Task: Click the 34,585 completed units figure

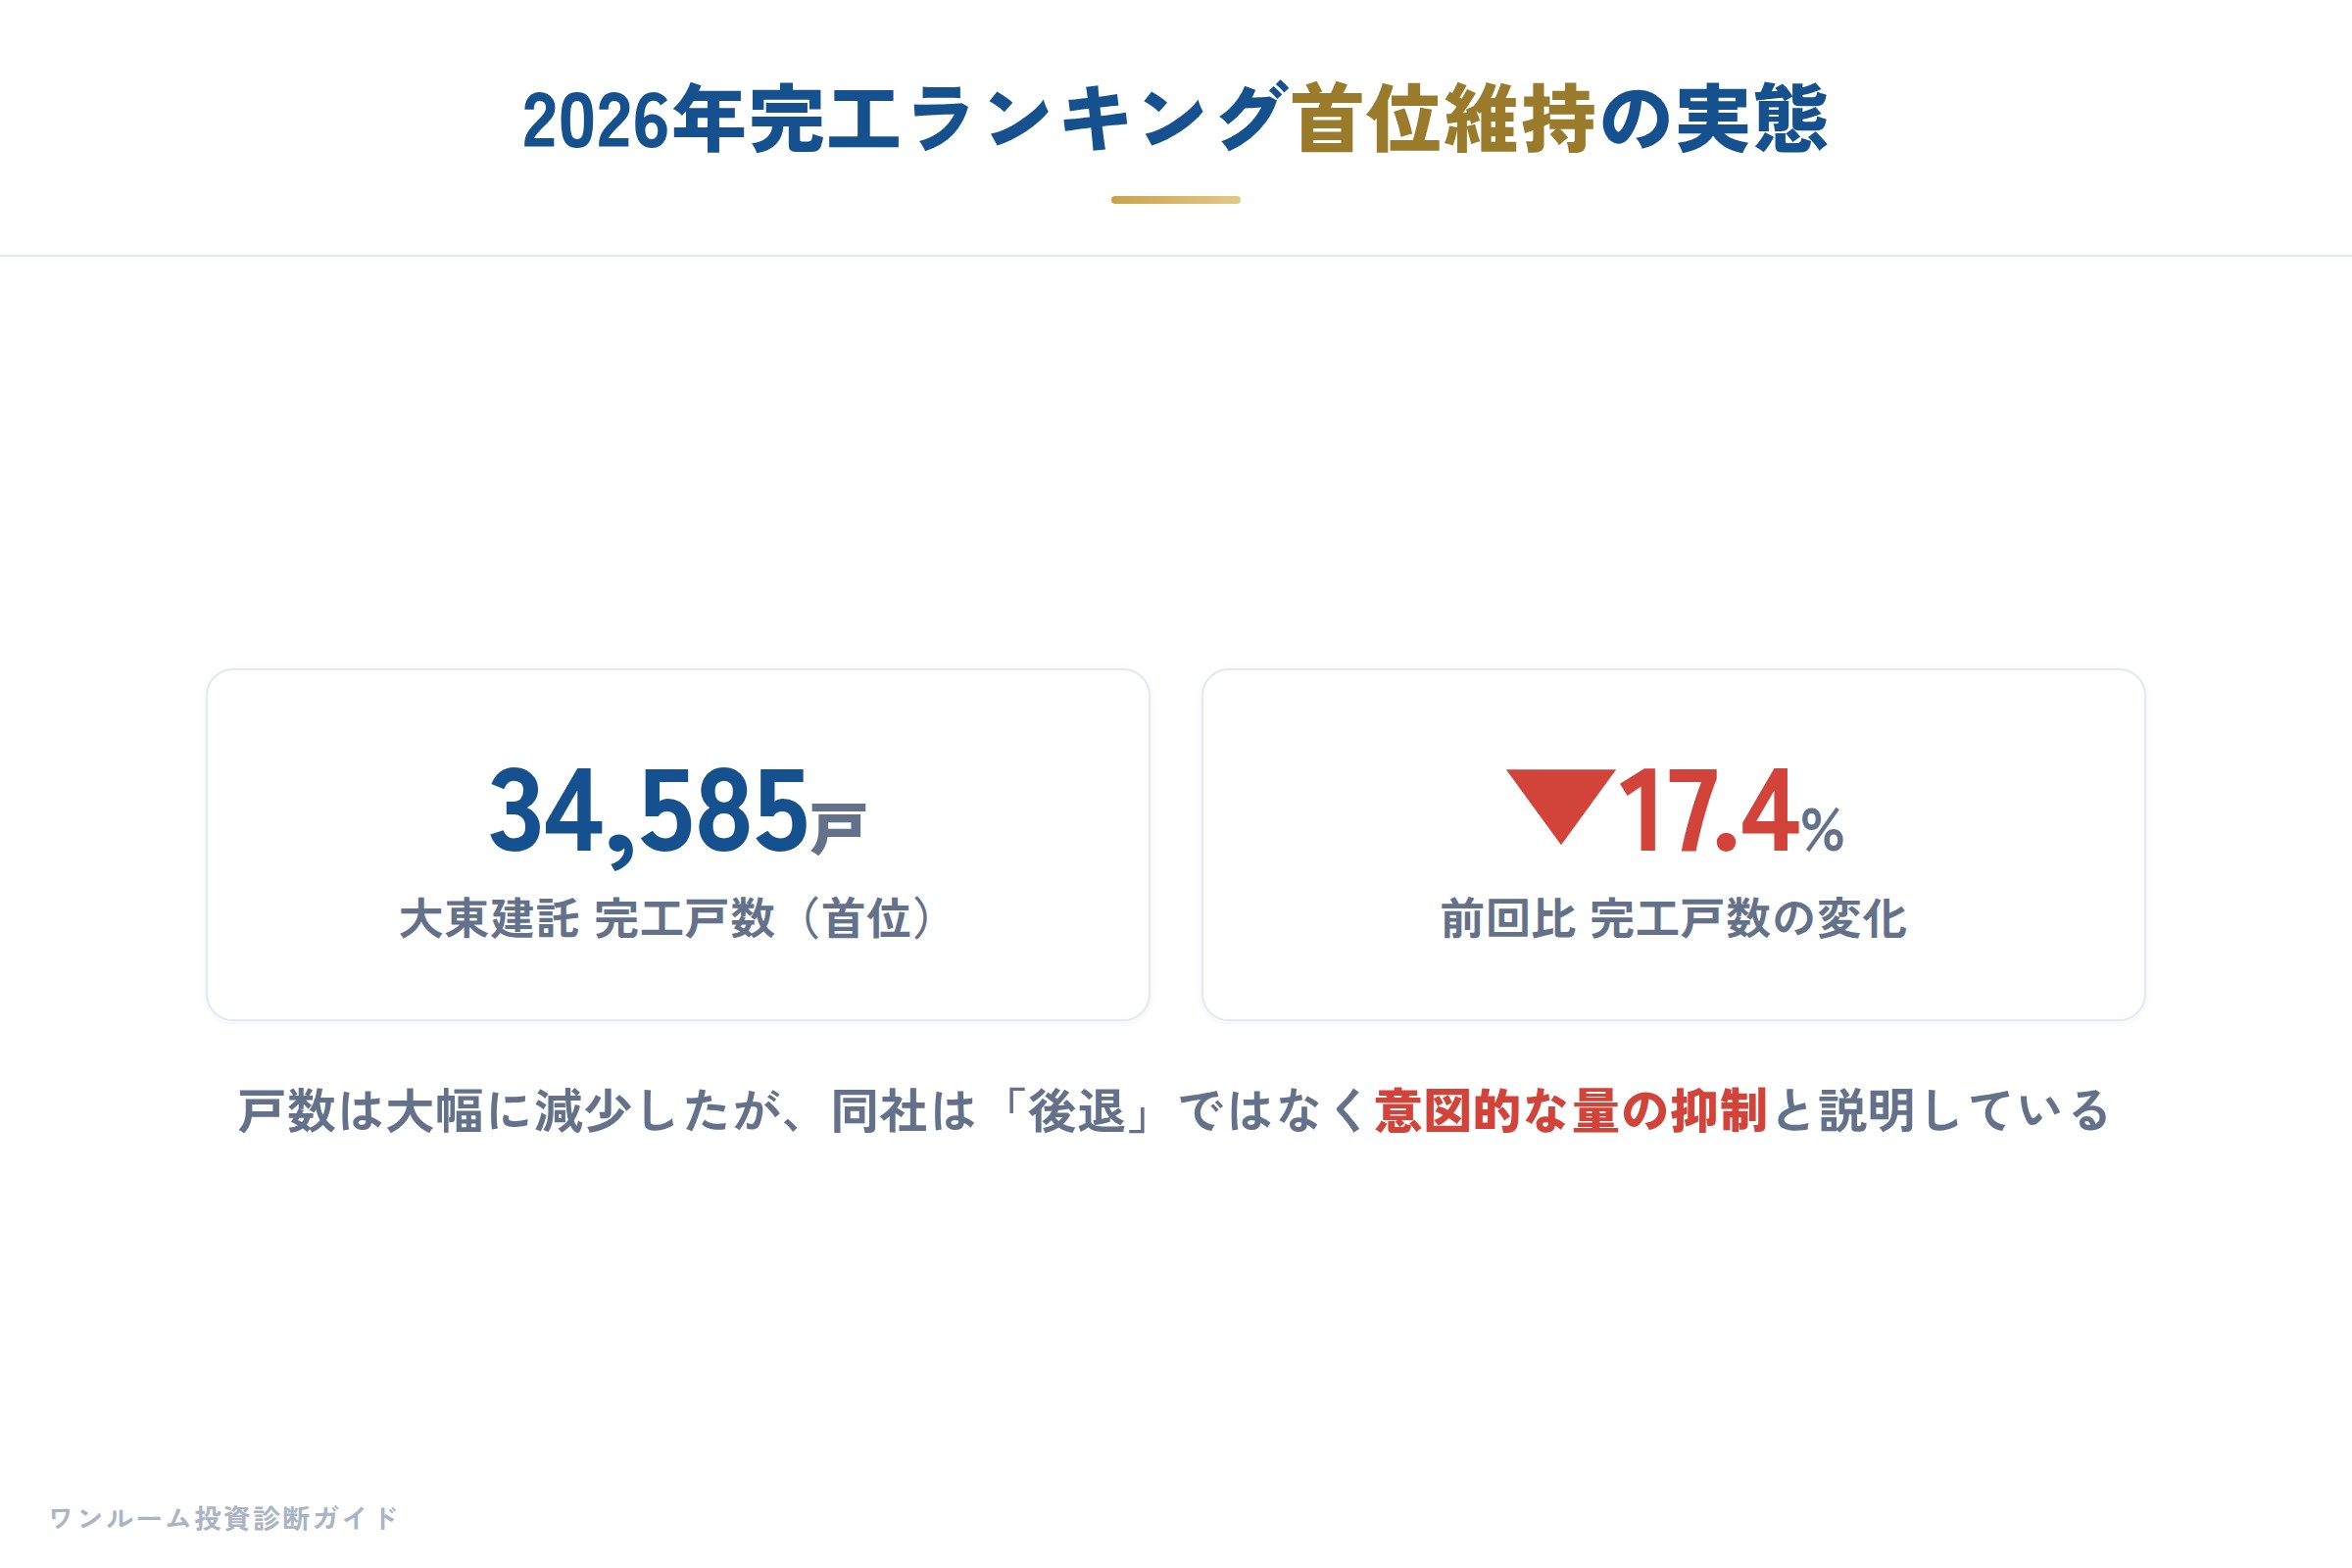Action: (648, 811)
